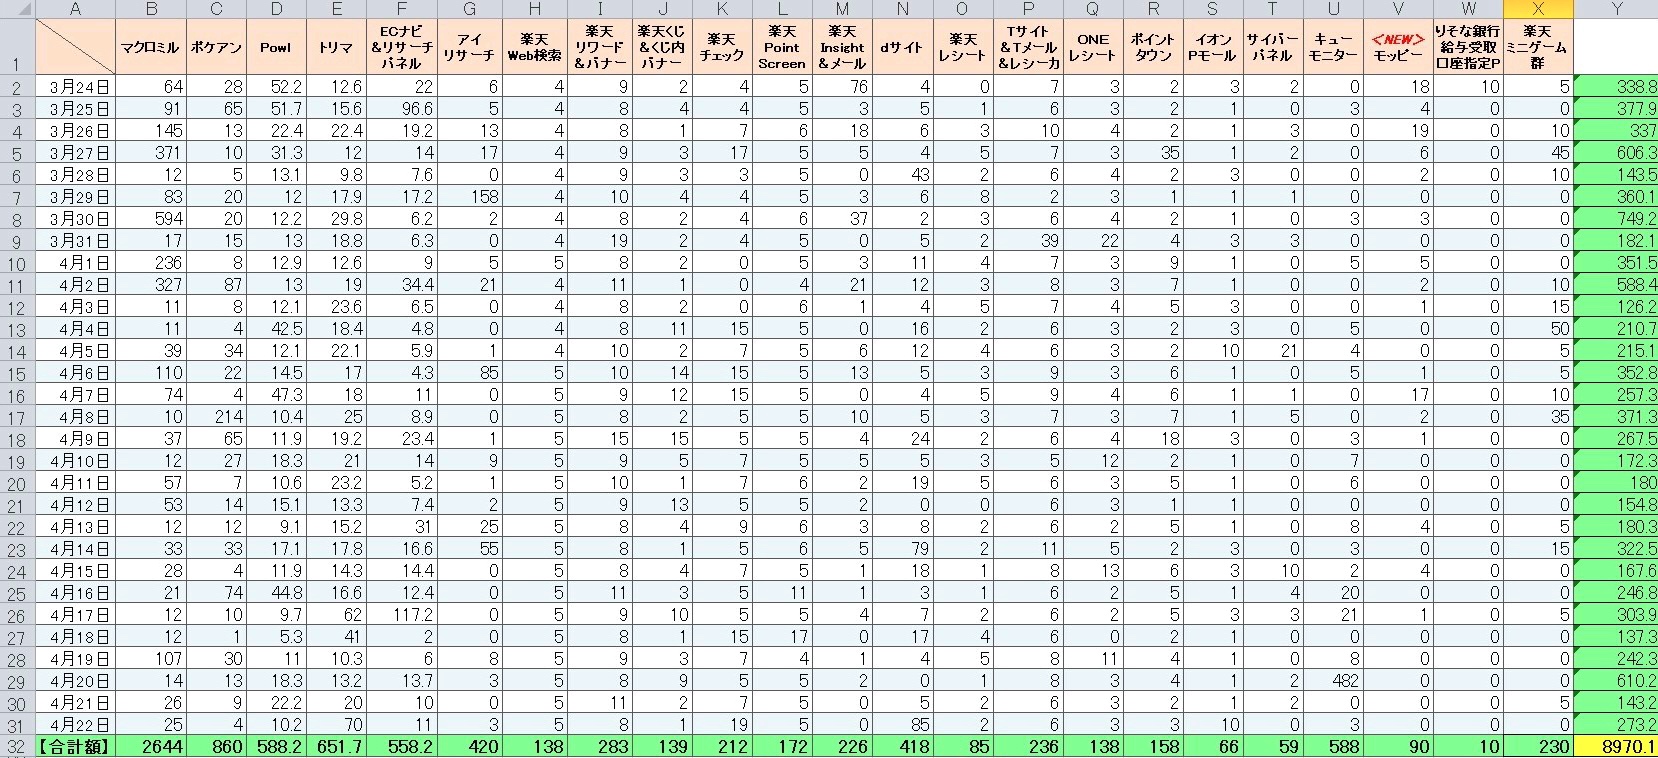Click the red NEW モッピー header cell

1398,47
